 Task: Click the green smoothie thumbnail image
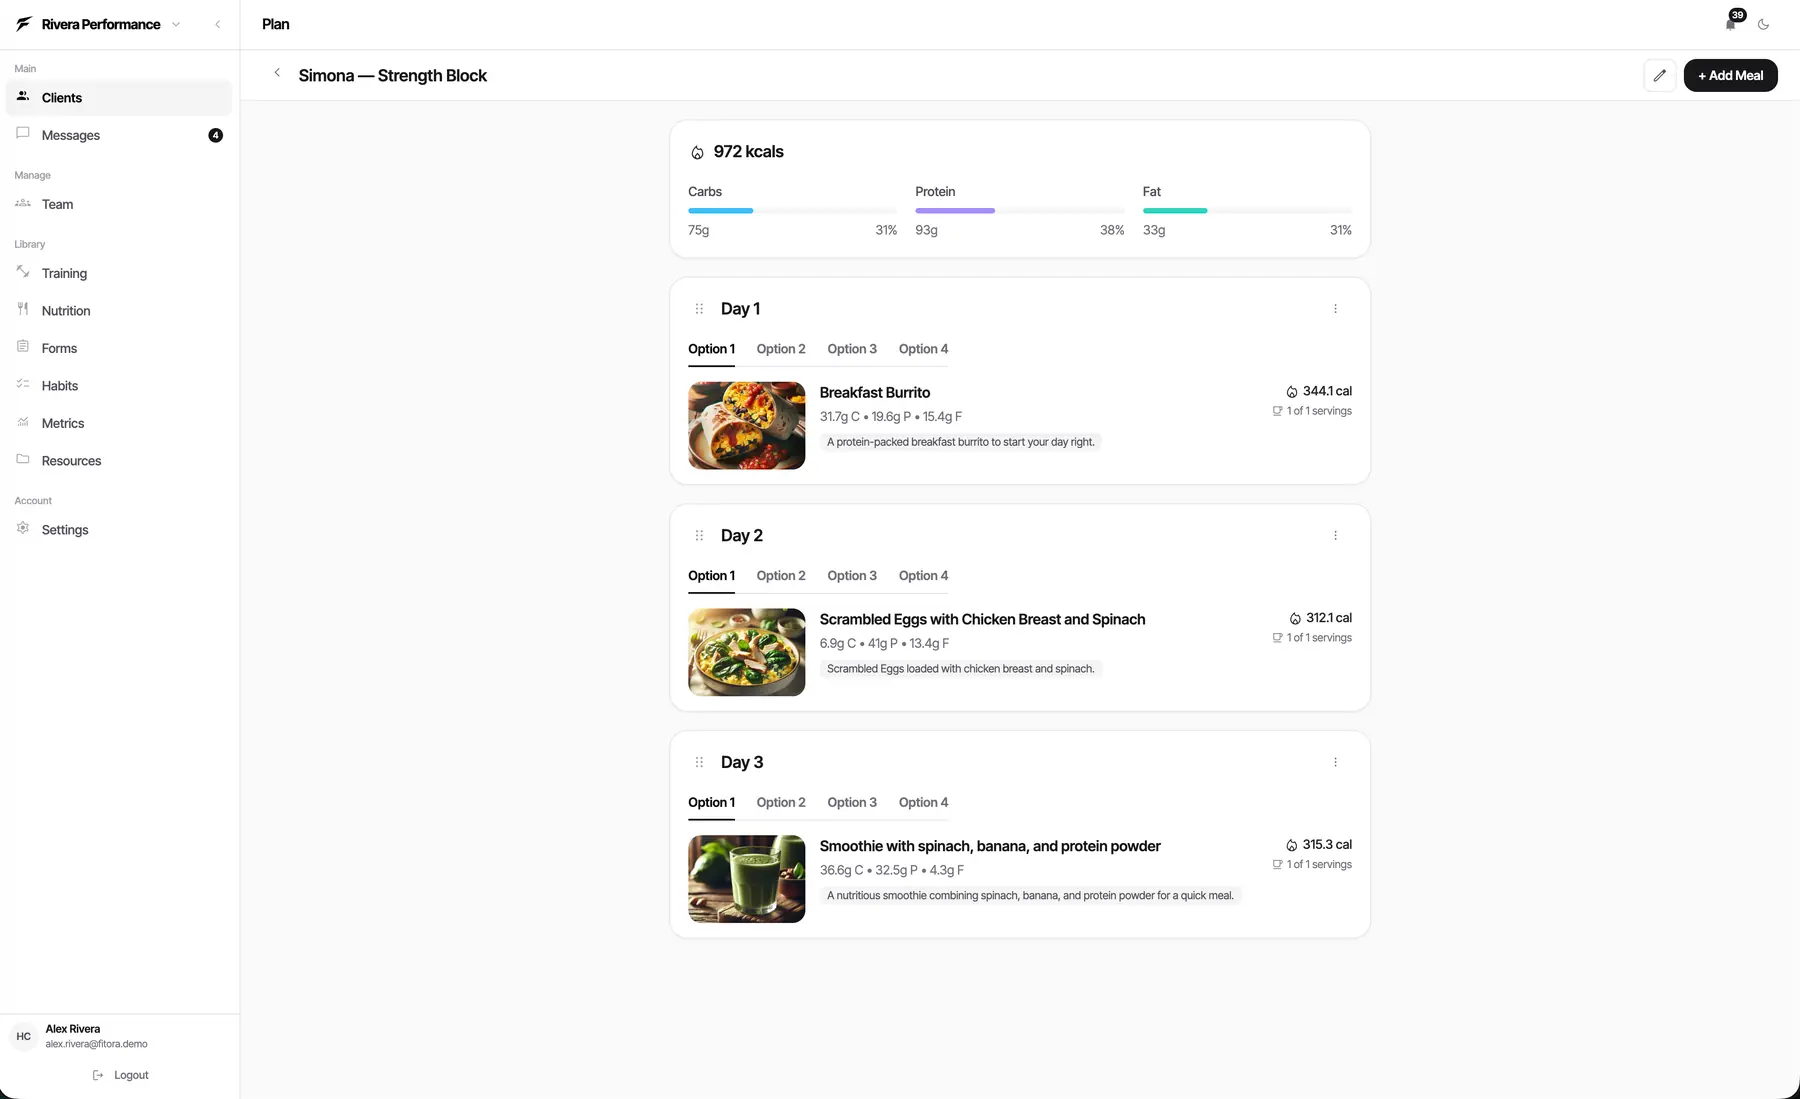(x=746, y=879)
